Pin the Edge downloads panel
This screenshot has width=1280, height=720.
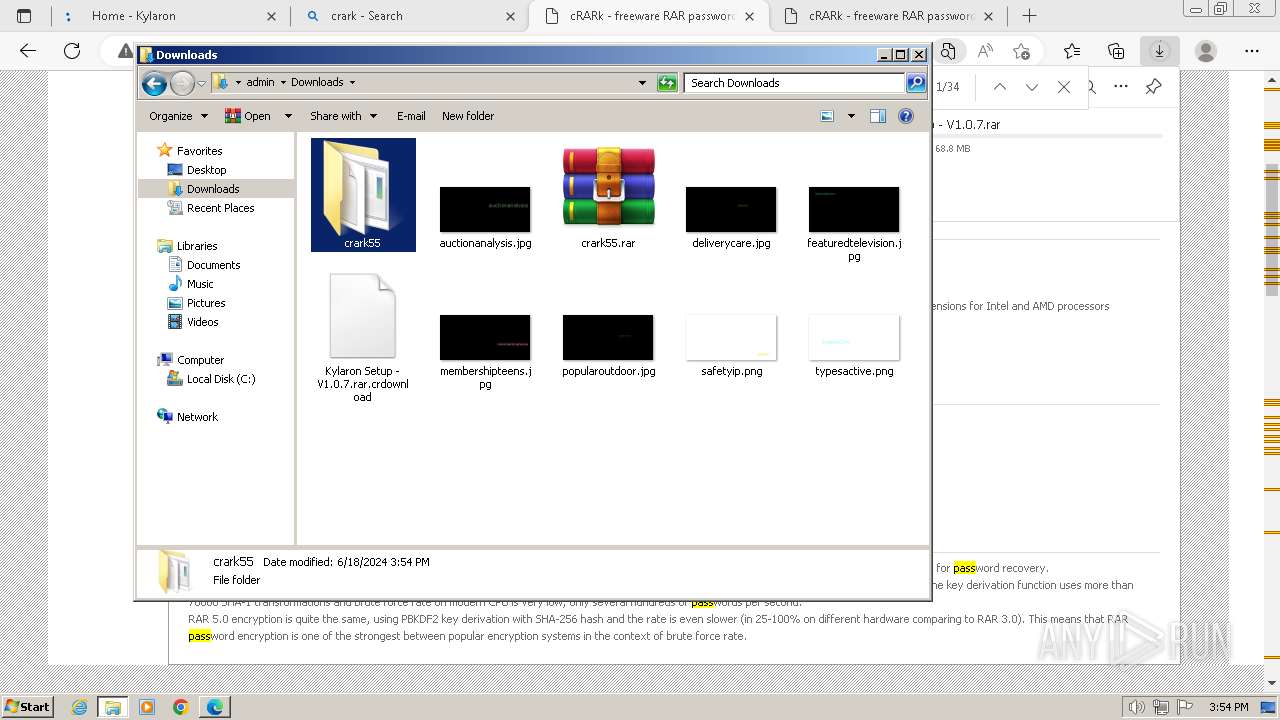(1153, 87)
